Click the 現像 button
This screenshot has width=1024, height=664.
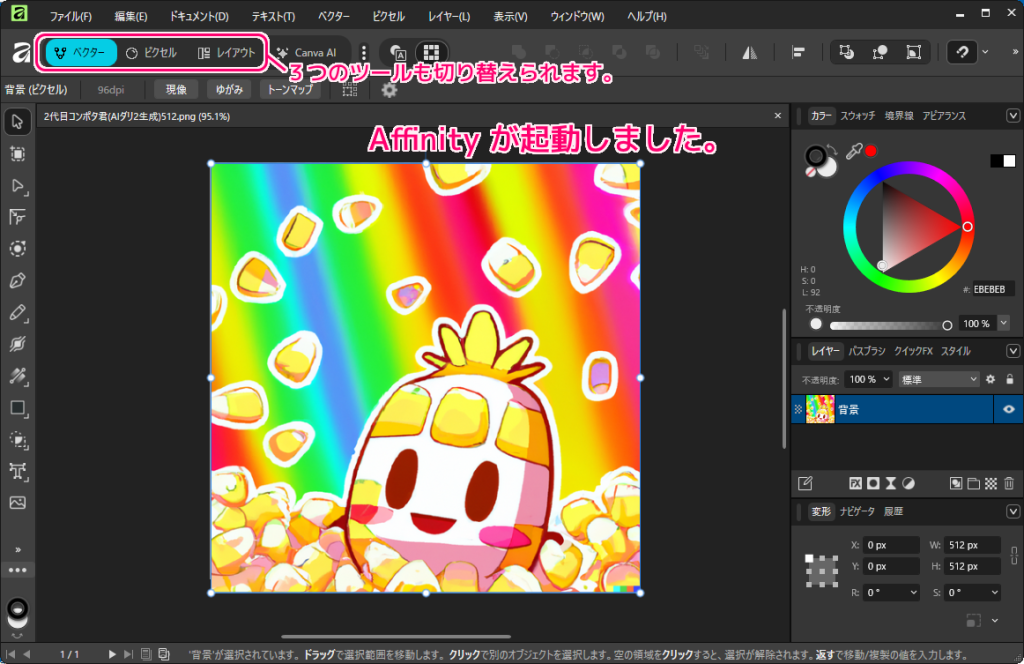click(x=175, y=89)
